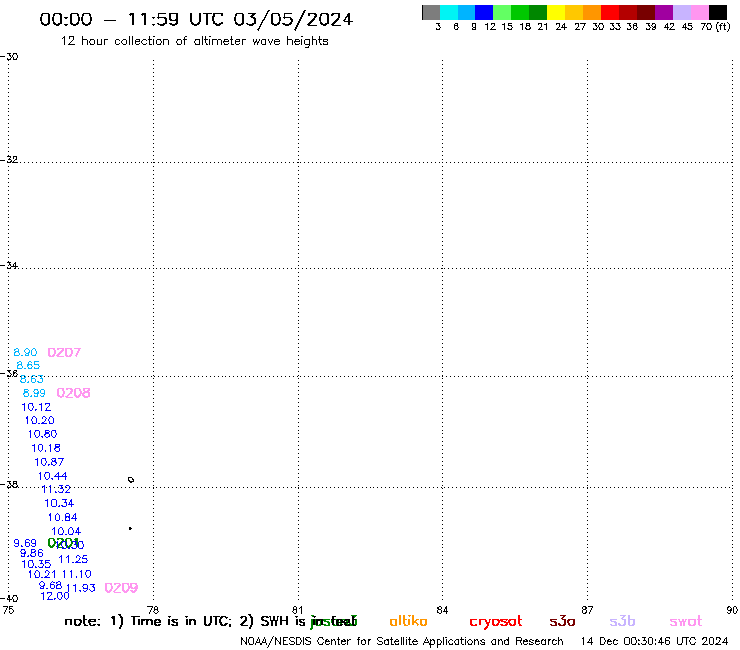Click the orange 'altika' satellite legend label

[408, 621]
